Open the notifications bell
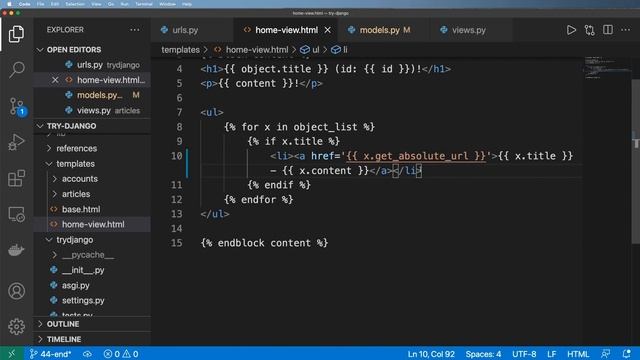Viewport: 640px width, 360px height. point(627,354)
